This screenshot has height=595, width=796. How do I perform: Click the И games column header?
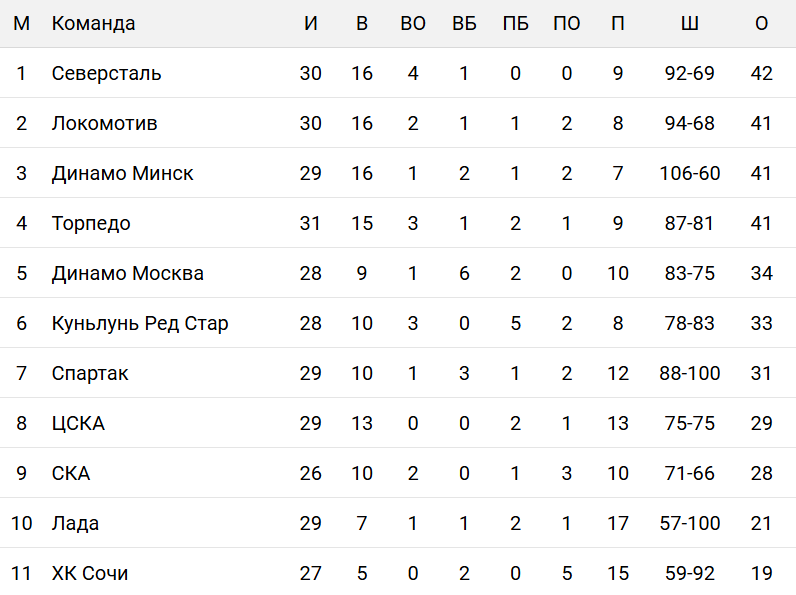[x=310, y=23]
